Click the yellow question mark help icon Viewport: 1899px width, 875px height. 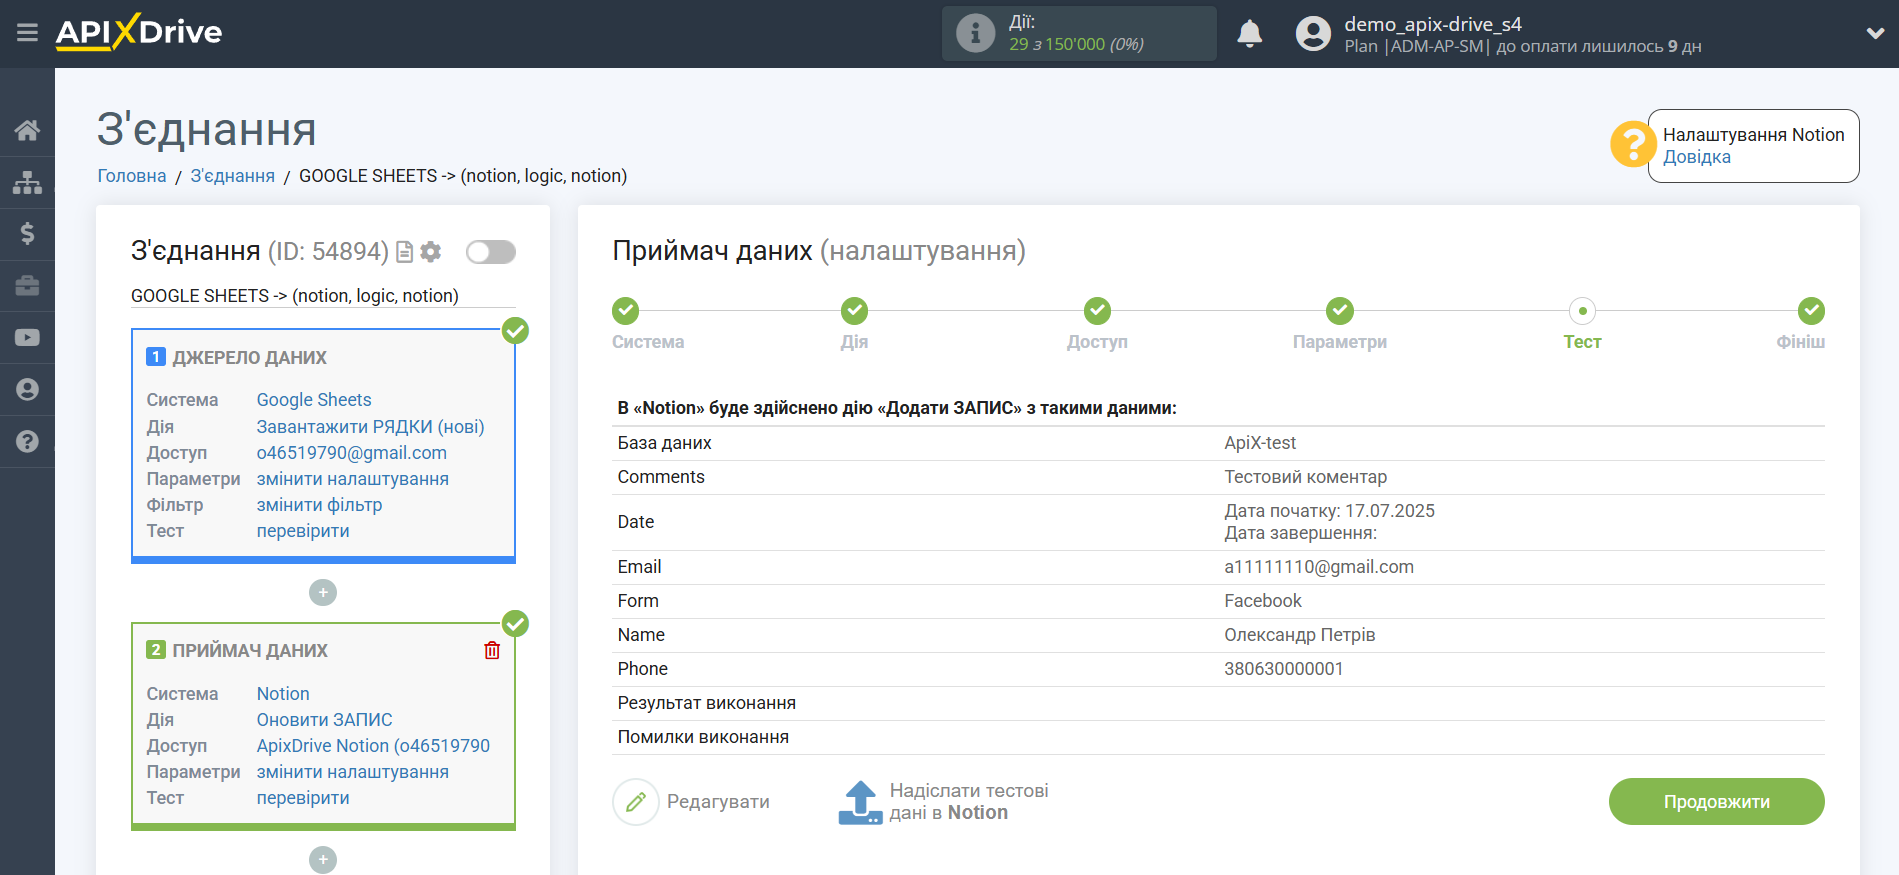point(1633,145)
